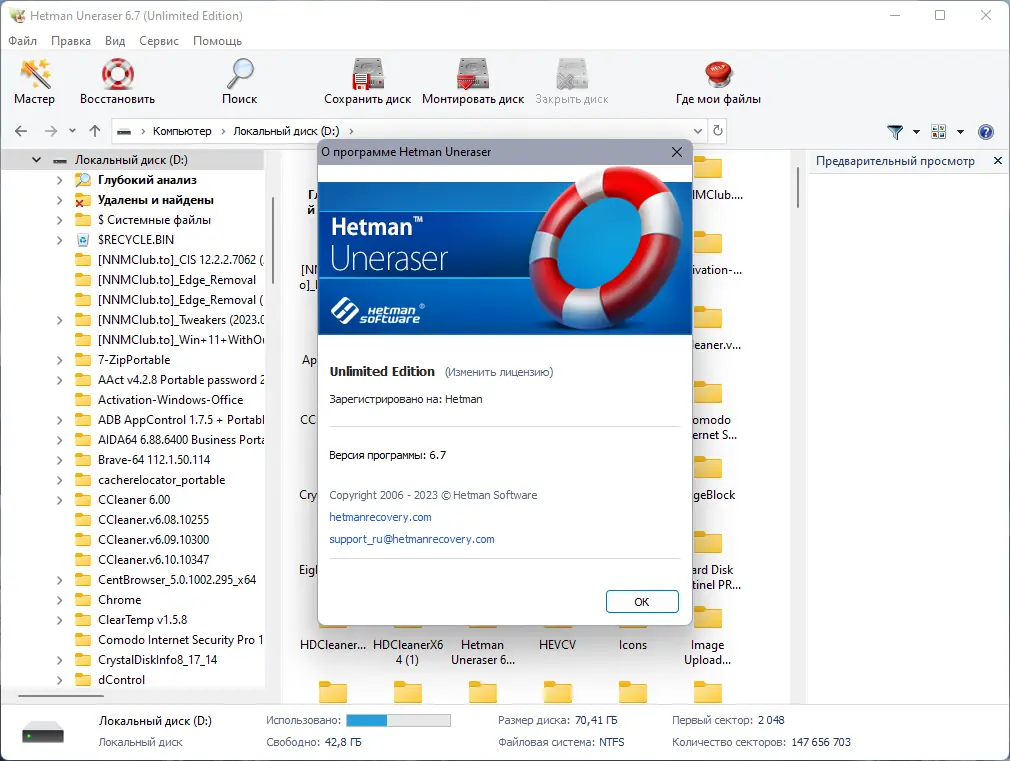The image size is (1010, 761).
Task: Click the blue help question mark icon
Action: click(986, 131)
